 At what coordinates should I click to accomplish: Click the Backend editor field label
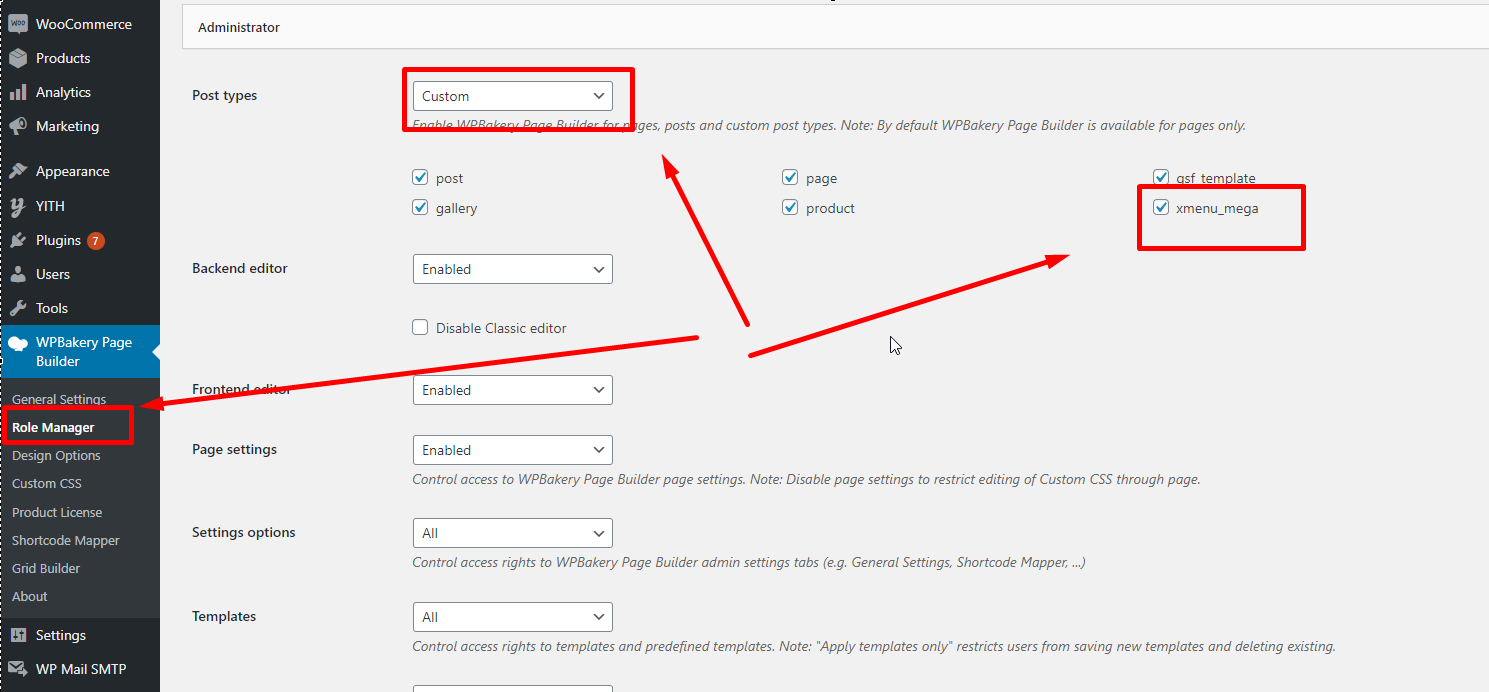point(240,268)
